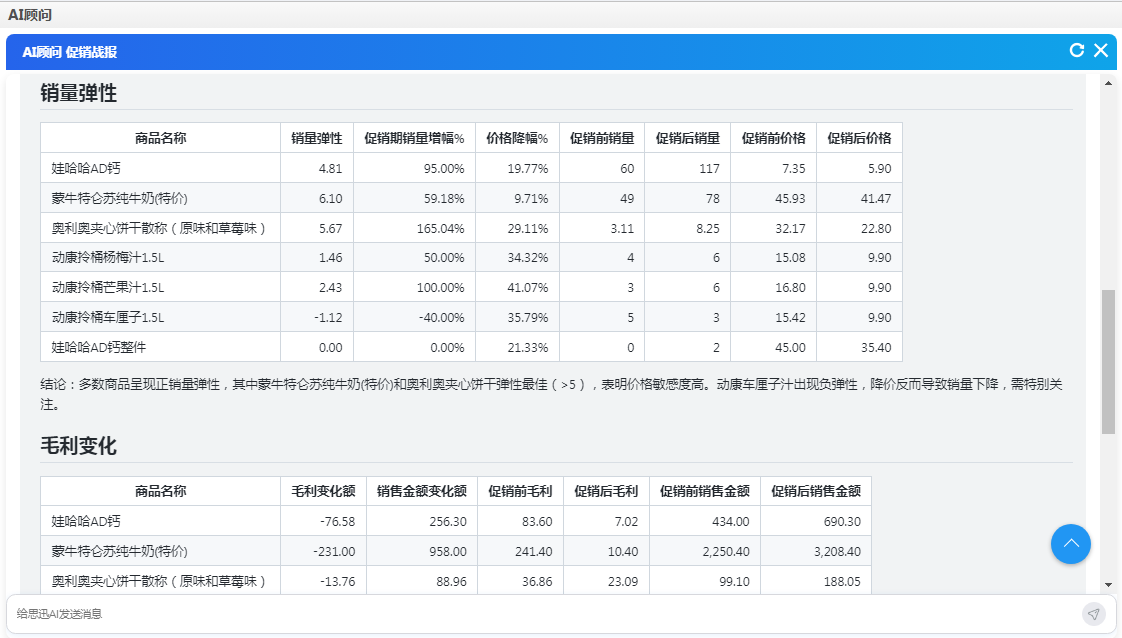The width and height of the screenshot is (1122, 638).
Task: Select 动康拎桶杨梅汁1.5L row
Action: [472, 257]
